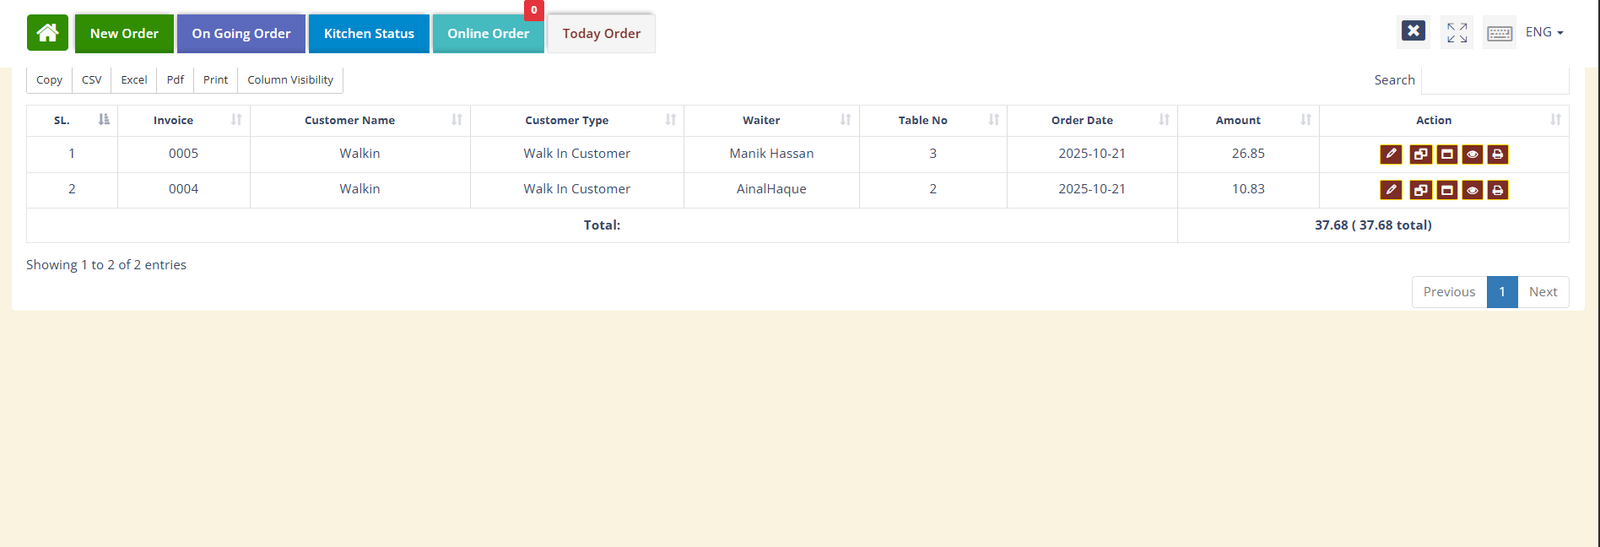The width and height of the screenshot is (1600, 547).
Task: View invoice 0005 details with the eye icon
Action: coord(1472,154)
